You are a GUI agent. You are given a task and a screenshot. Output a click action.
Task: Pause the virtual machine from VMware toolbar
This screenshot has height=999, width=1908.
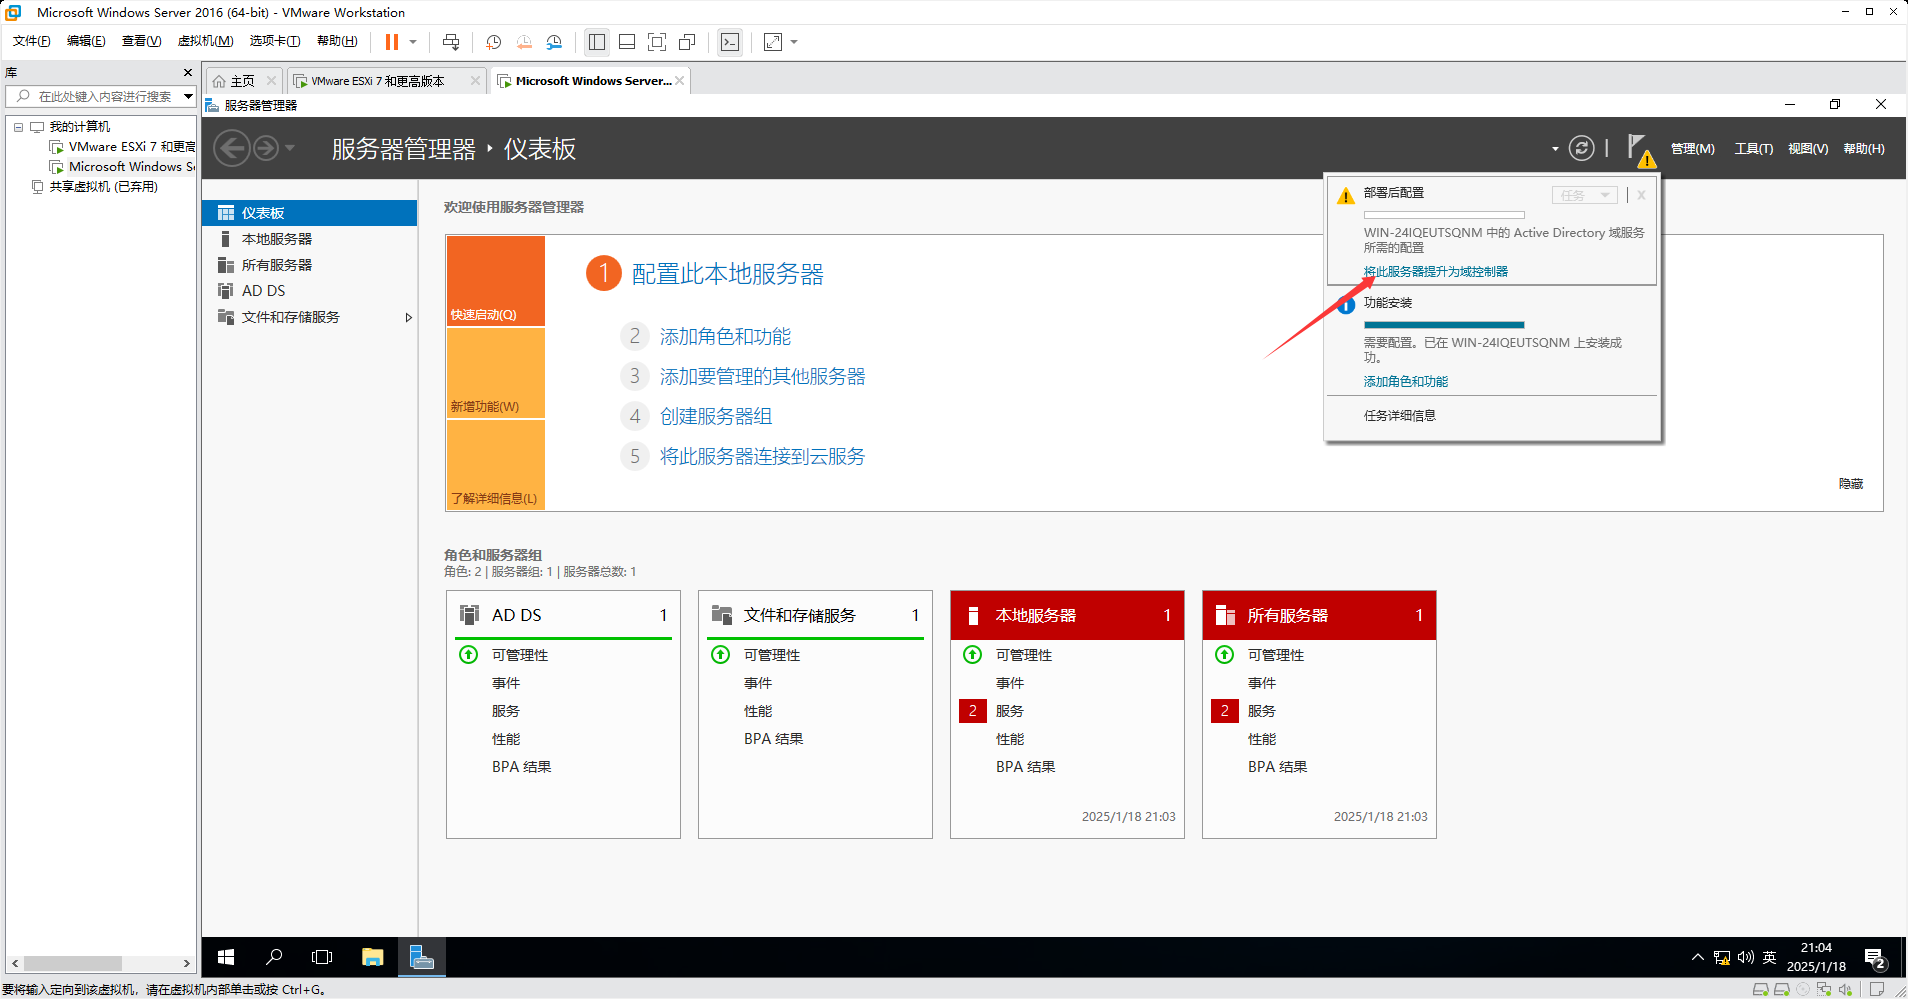pos(392,42)
